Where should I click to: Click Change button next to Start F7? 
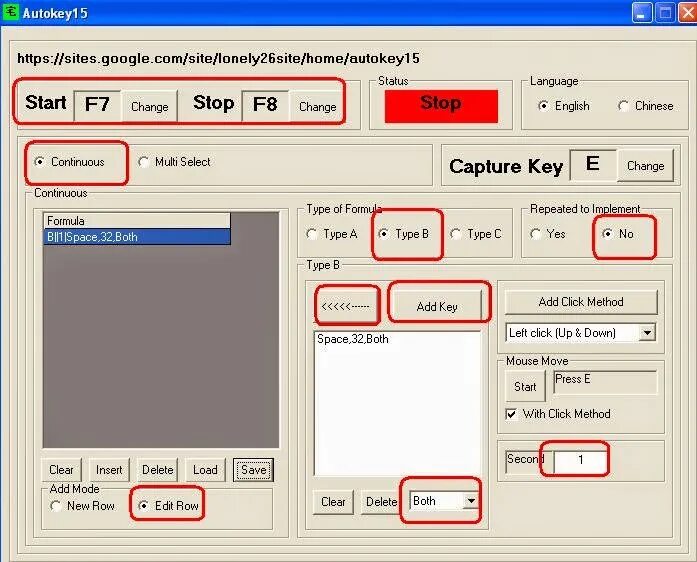click(150, 107)
